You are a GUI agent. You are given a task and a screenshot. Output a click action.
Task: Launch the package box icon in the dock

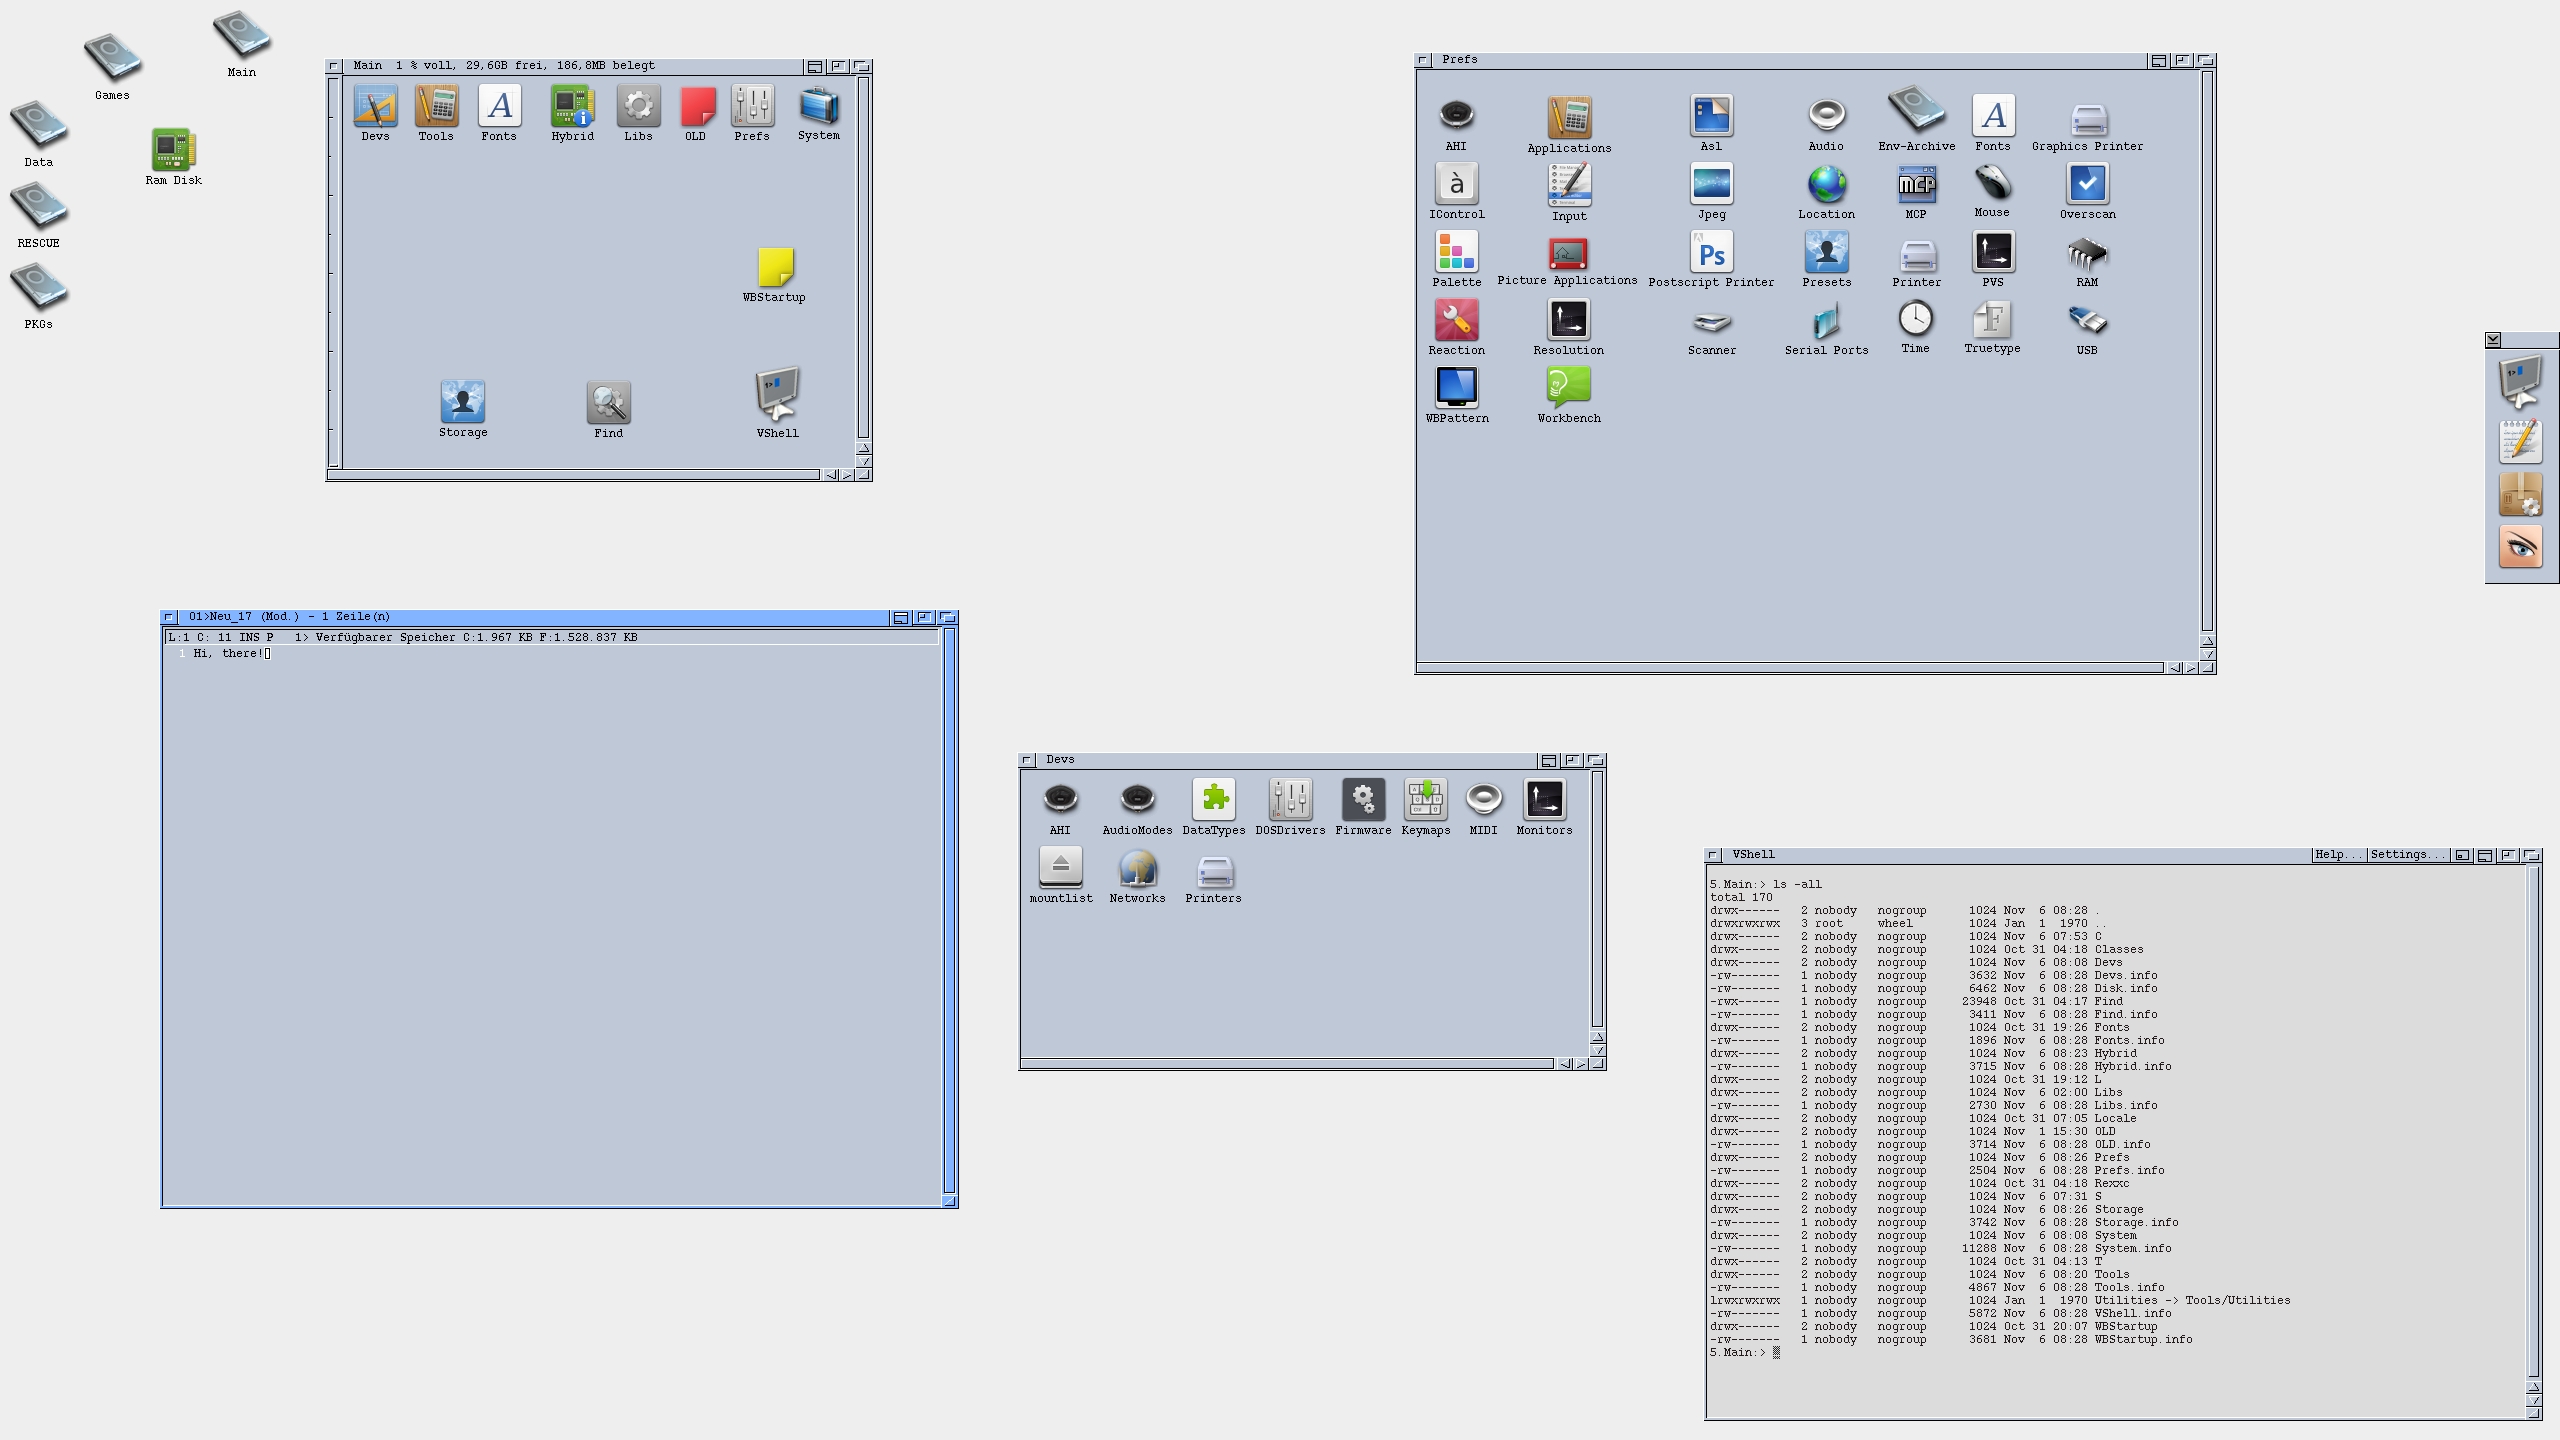click(x=2520, y=494)
